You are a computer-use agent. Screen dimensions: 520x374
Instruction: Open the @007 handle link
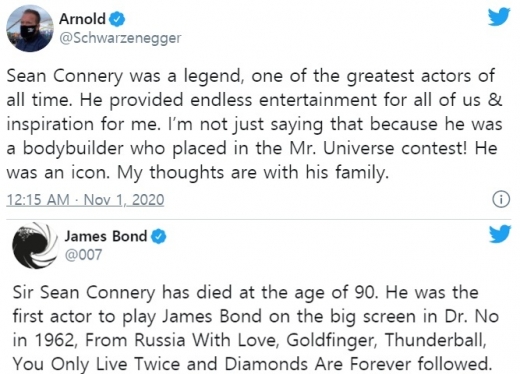click(x=83, y=255)
